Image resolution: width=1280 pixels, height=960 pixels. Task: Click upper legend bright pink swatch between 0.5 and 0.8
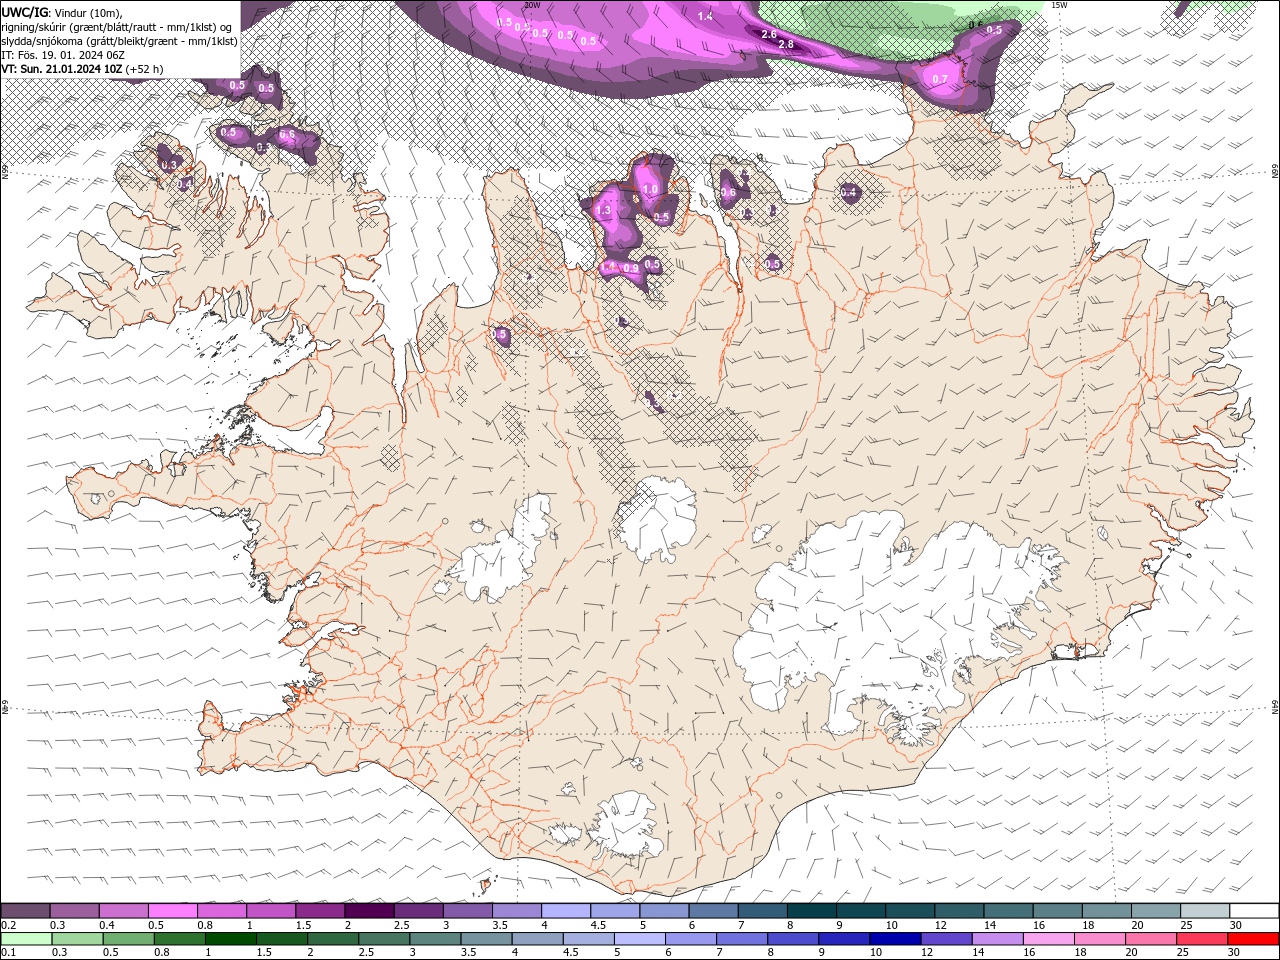[173, 910]
